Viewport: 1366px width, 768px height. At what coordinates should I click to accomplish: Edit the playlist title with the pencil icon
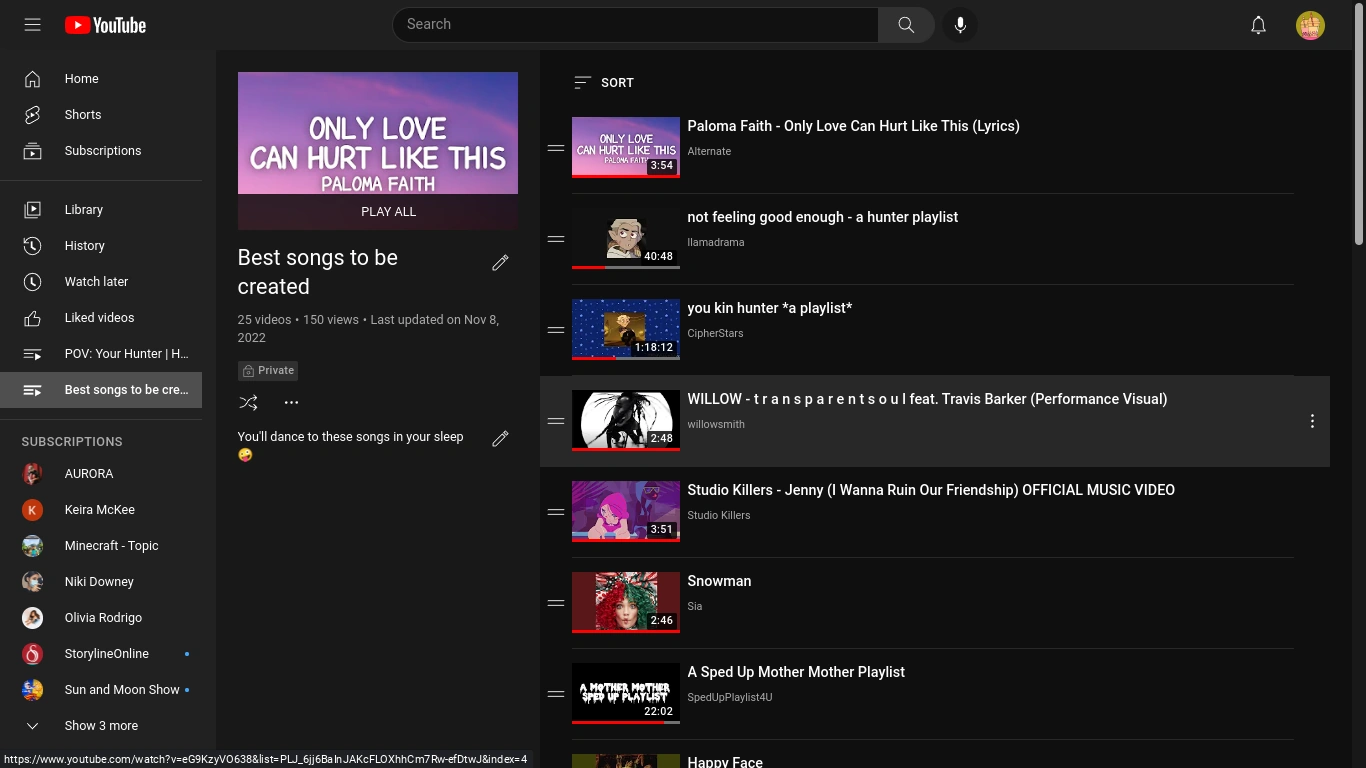tap(500, 262)
